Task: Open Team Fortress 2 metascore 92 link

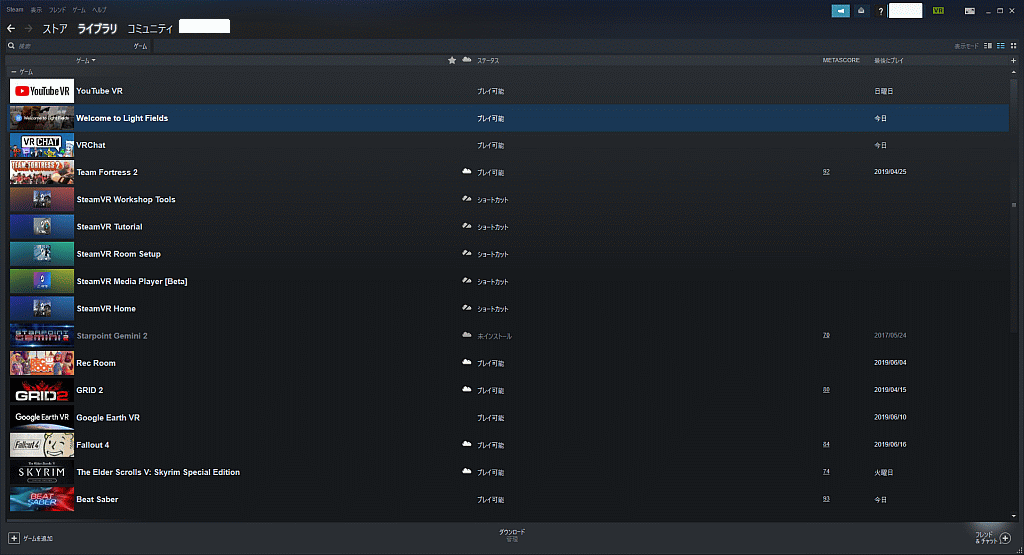Action: (x=826, y=172)
